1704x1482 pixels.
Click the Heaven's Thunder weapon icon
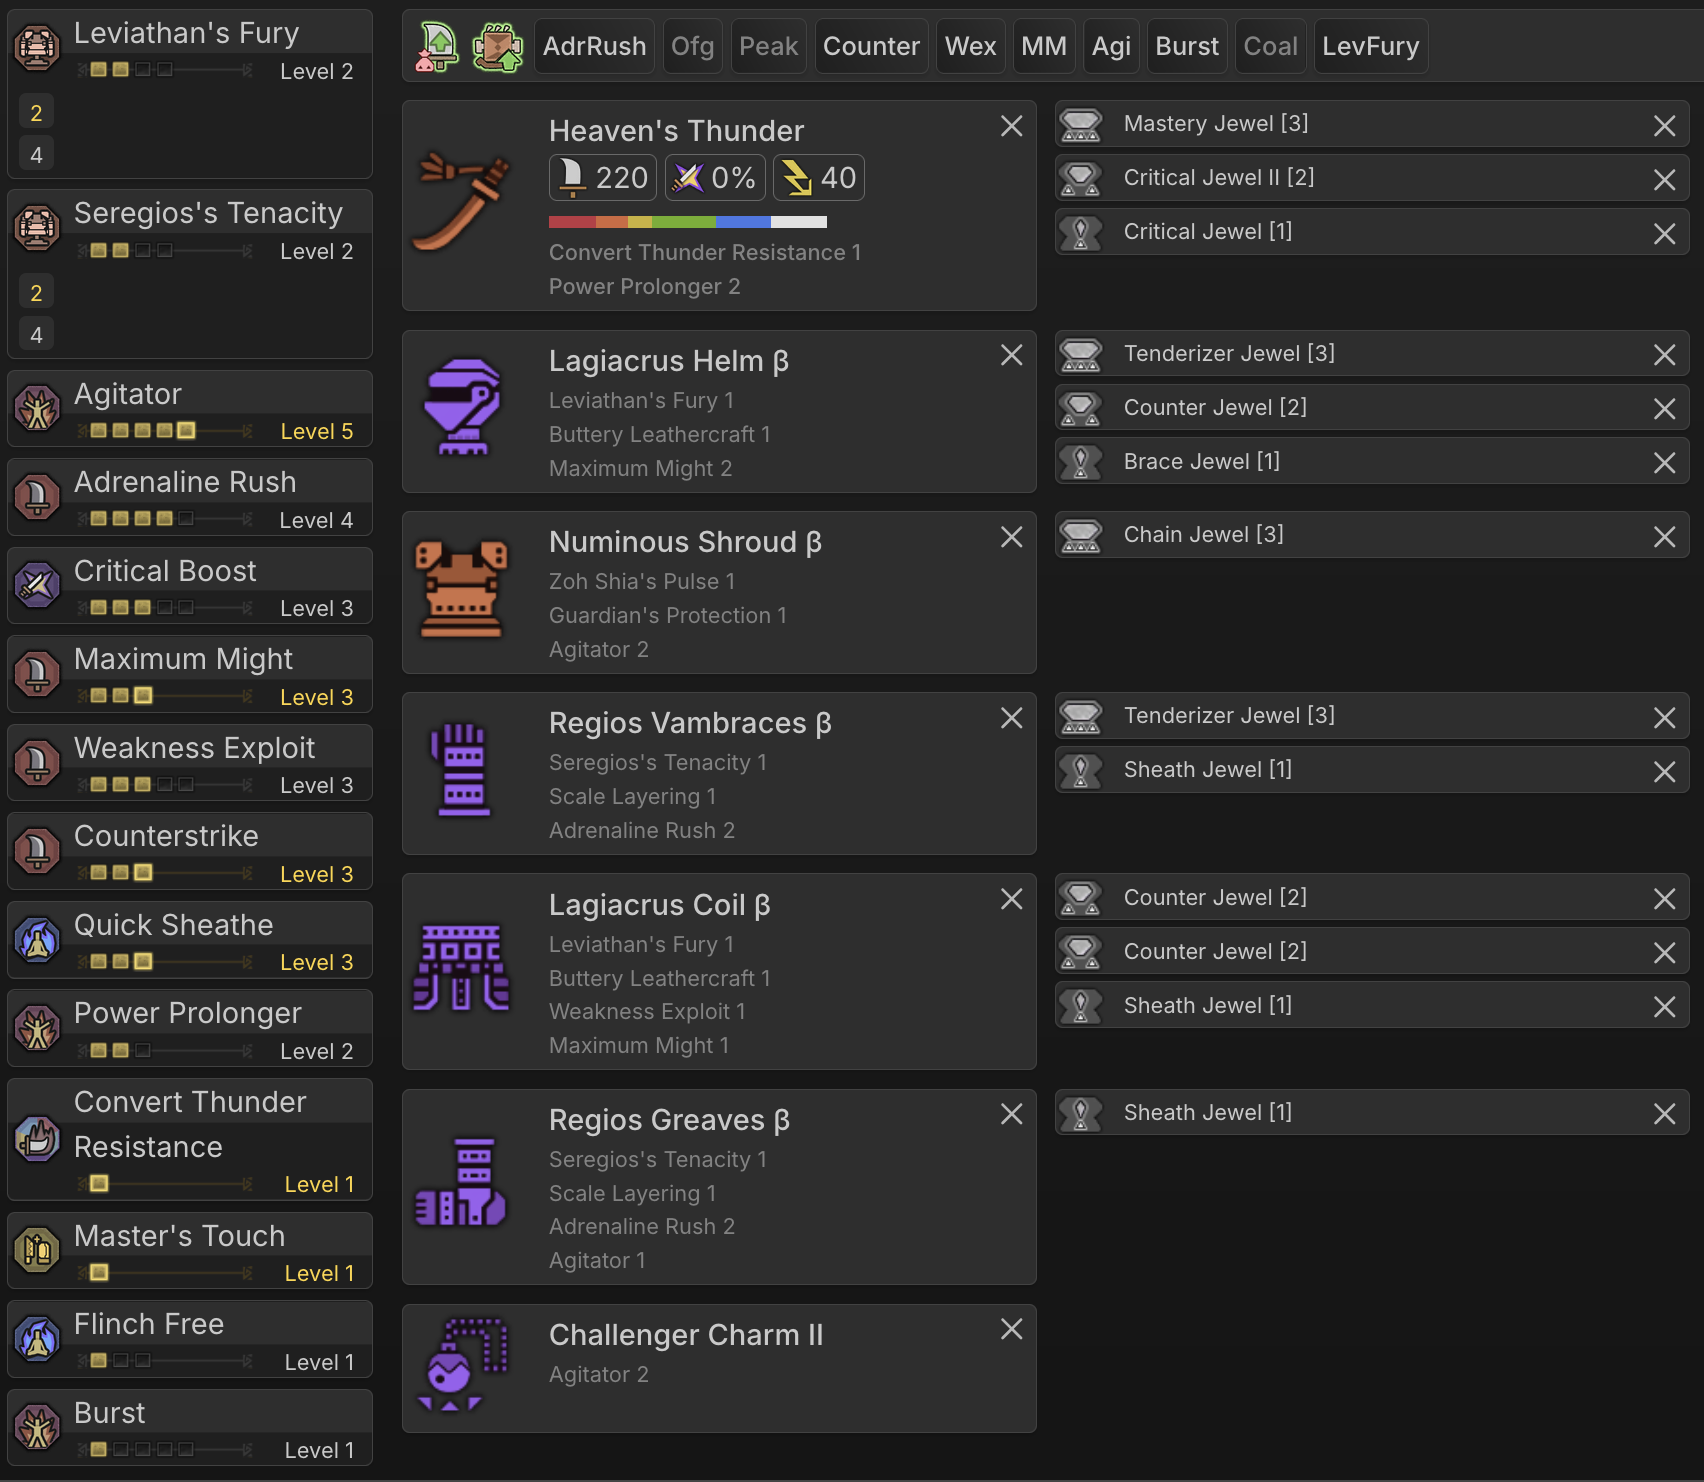tap(461, 201)
